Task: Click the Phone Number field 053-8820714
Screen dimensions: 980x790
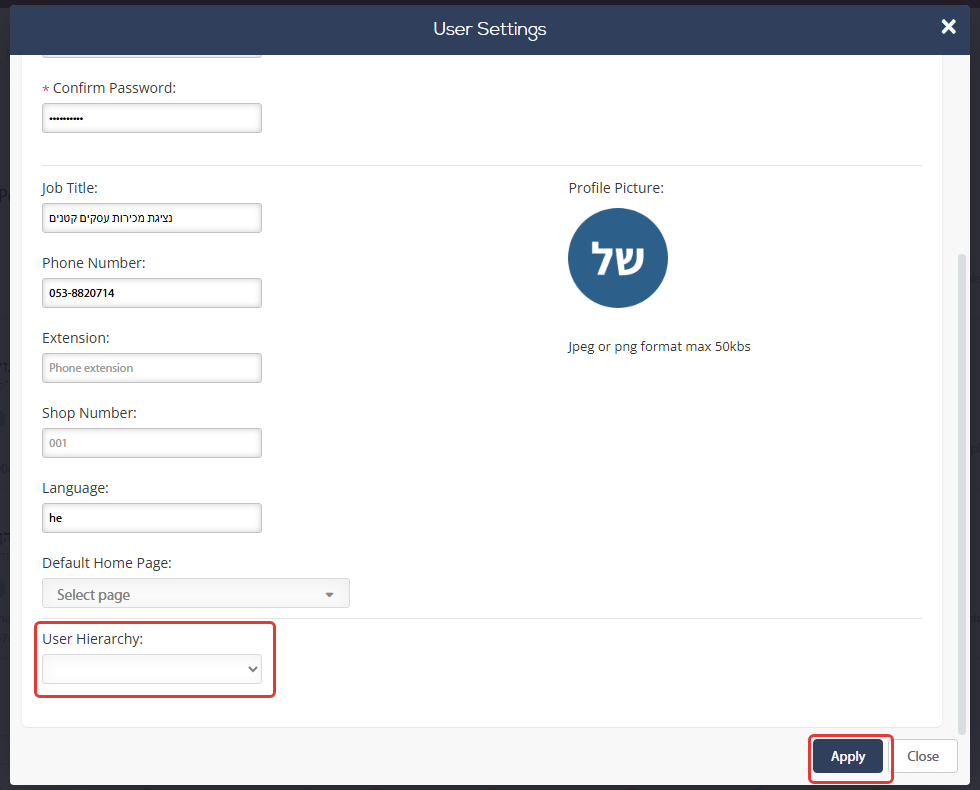Action: point(152,293)
